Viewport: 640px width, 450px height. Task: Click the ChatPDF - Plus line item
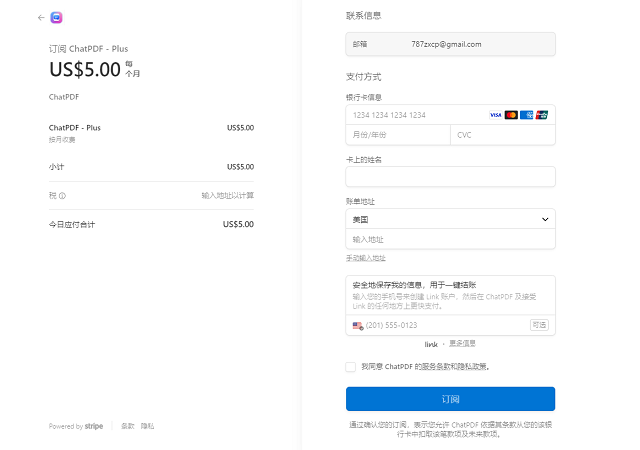(x=75, y=128)
